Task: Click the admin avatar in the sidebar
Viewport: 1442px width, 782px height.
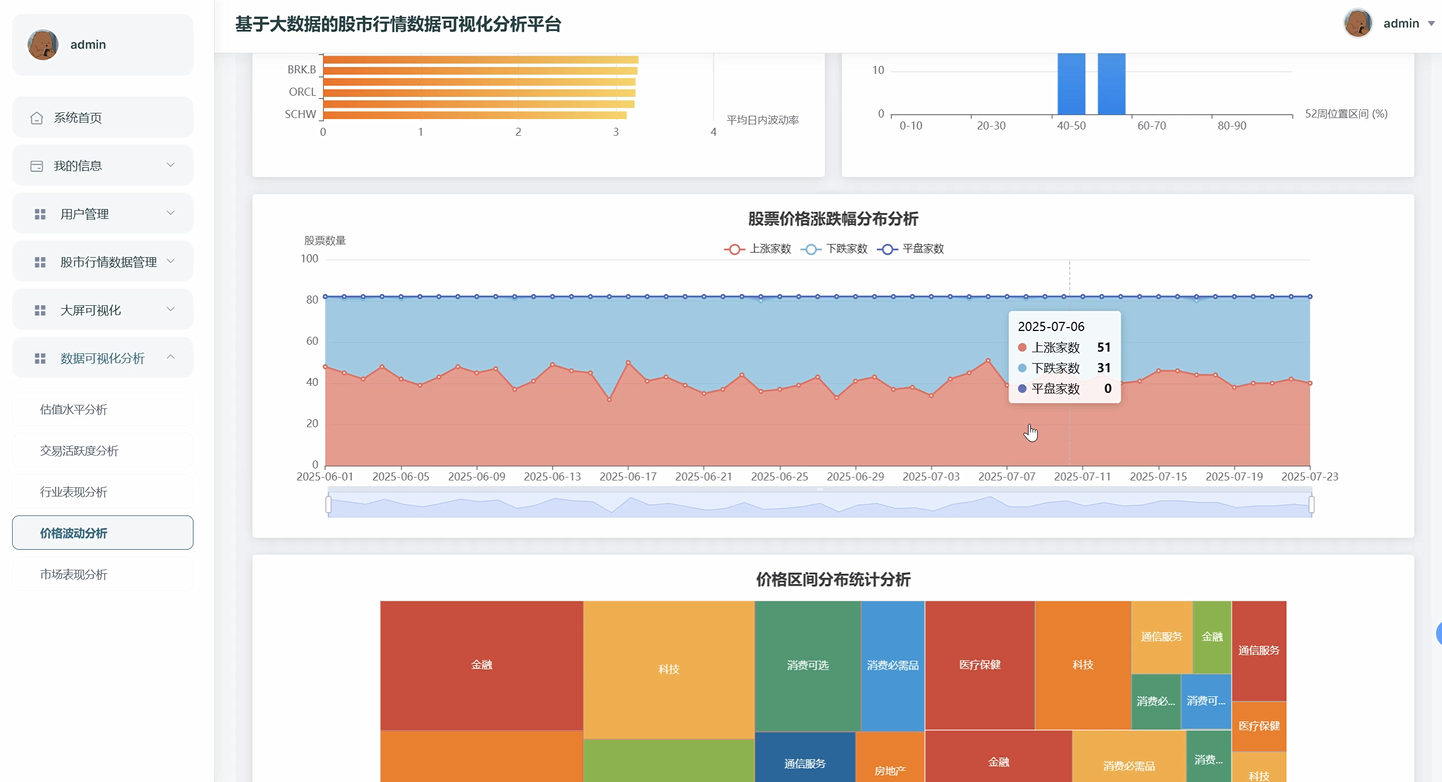Action: (x=43, y=44)
